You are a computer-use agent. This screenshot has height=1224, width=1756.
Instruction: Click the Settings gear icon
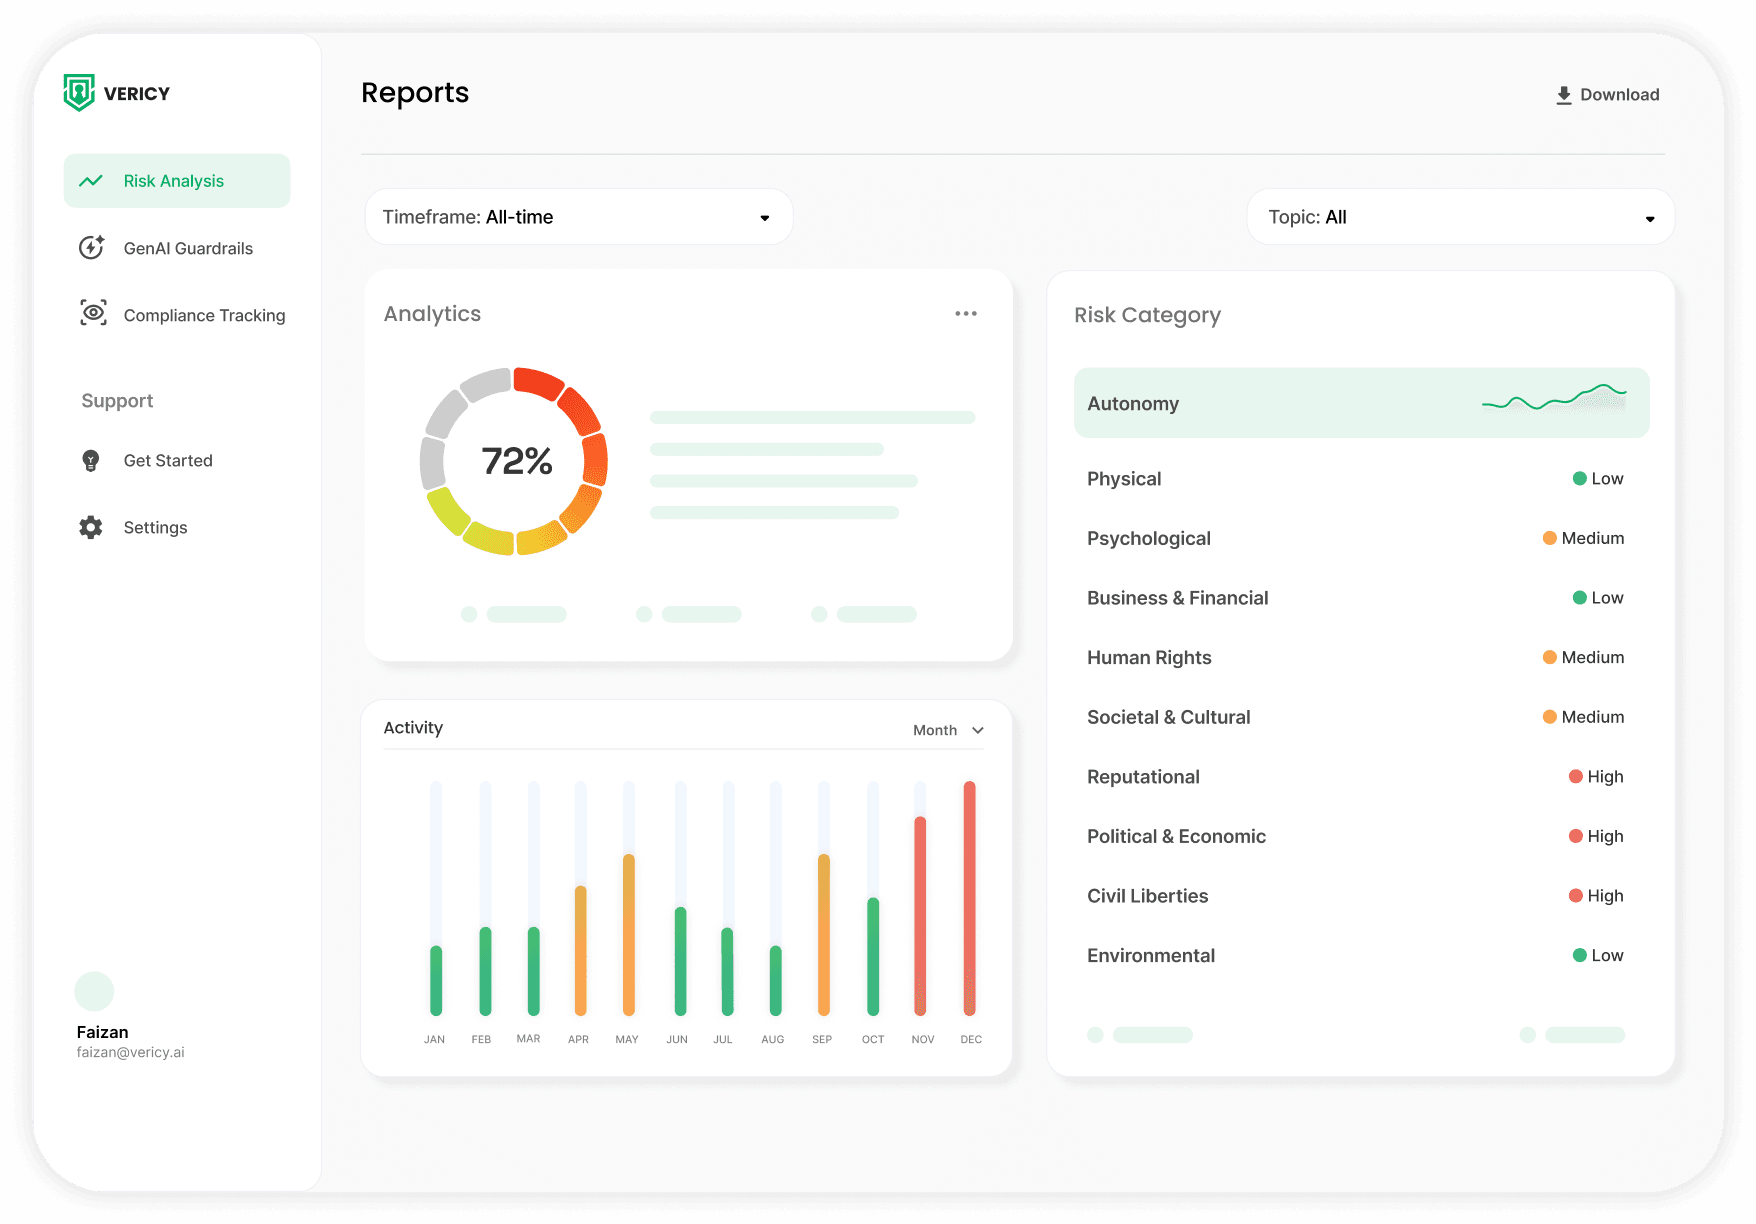pyautogui.click(x=91, y=528)
